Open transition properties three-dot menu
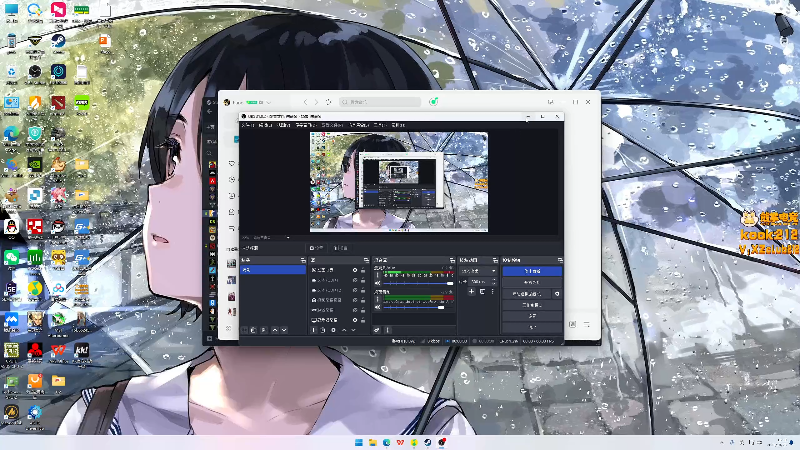The image size is (800, 450). pyautogui.click(x=492, y=291)
